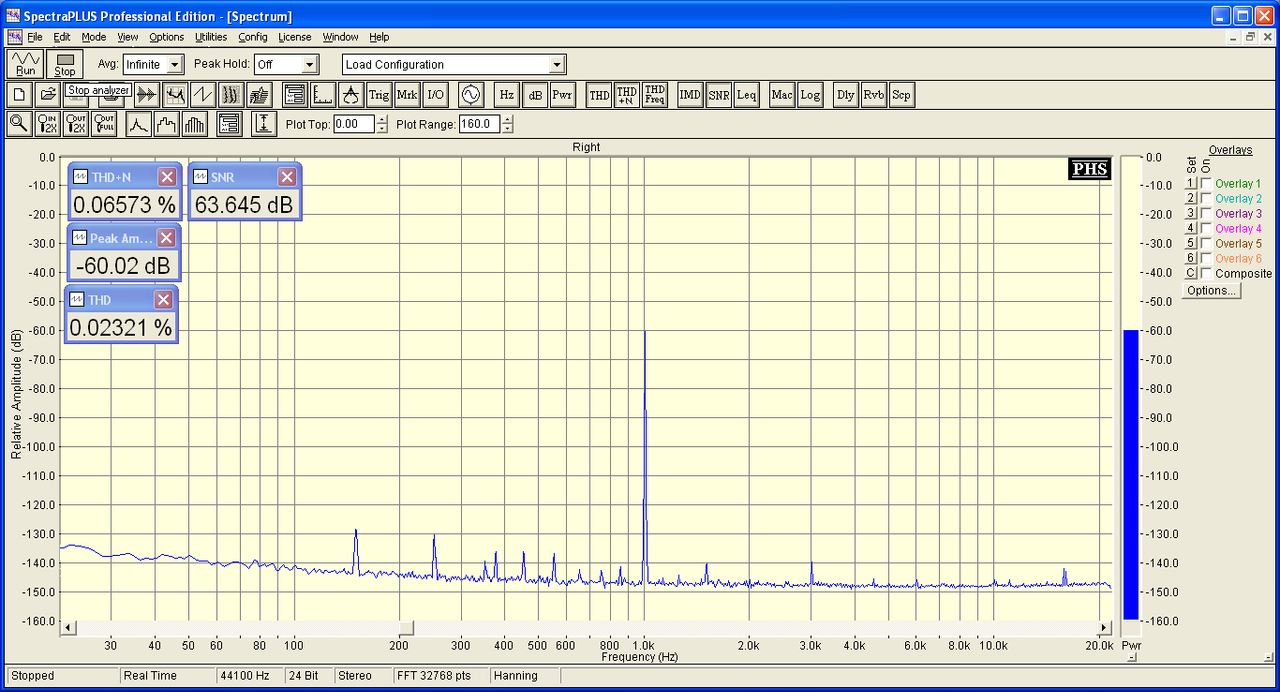The width and height of the screenshot is (1280, 692).
Task: Click the Mrk markers button
Action: [x=407, y=95]
